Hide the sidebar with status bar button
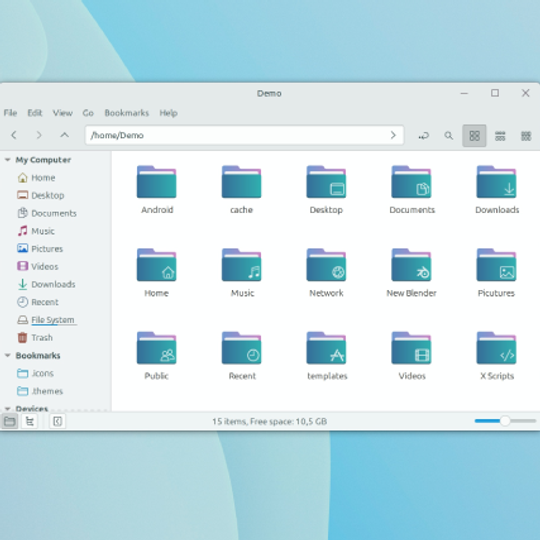540x540 pixels. (x=57, y=421)
